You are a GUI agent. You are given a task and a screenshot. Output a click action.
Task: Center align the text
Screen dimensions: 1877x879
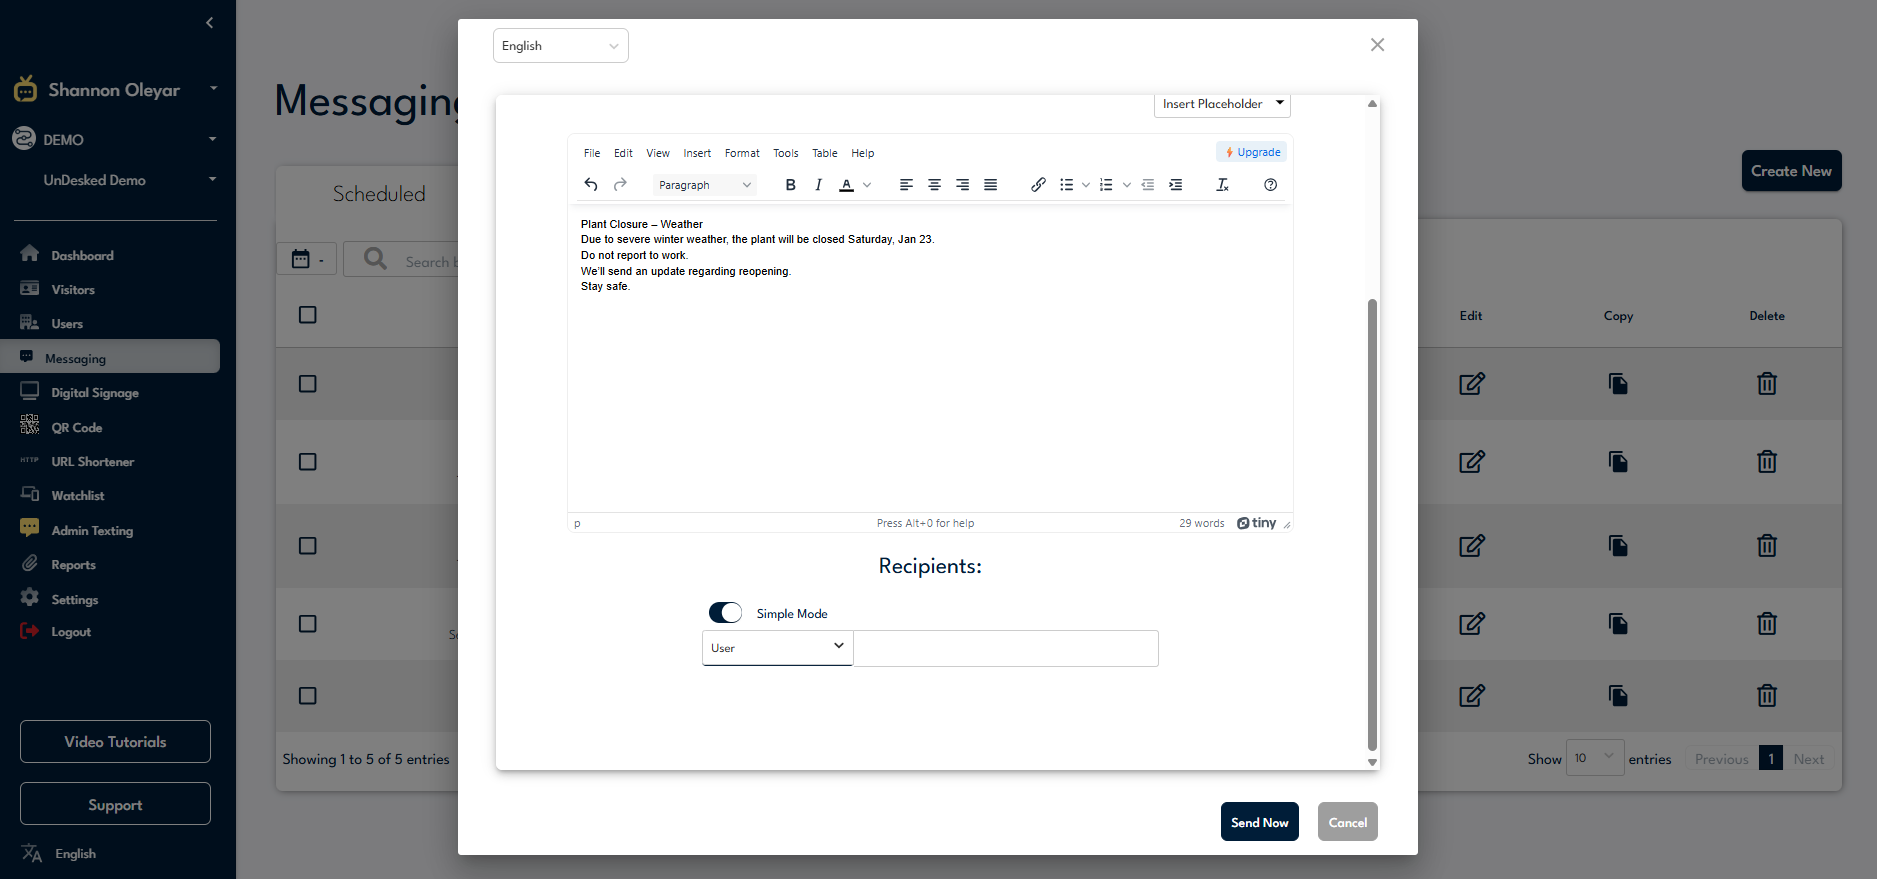click(934, 185)
